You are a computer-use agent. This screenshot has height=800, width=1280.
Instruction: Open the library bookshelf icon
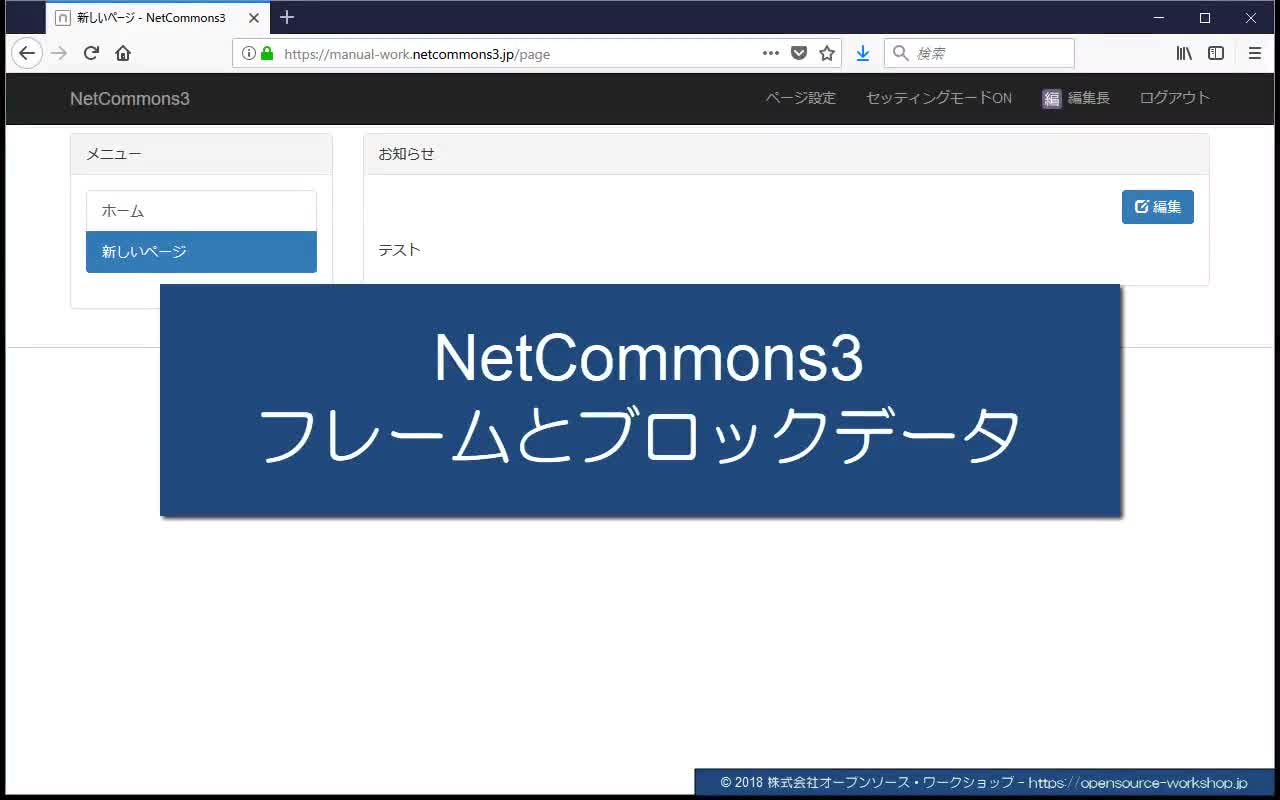coord(1184,53)
